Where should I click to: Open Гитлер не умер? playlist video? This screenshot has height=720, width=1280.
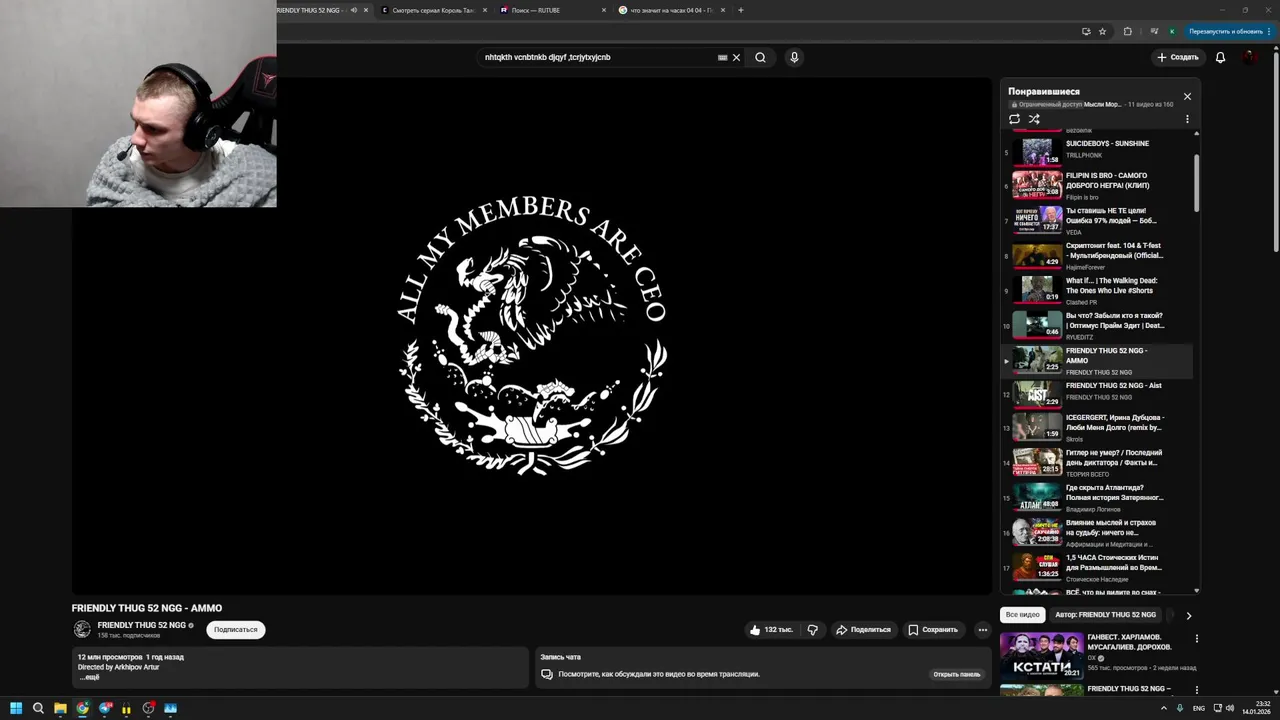(x=1097, y=463)
